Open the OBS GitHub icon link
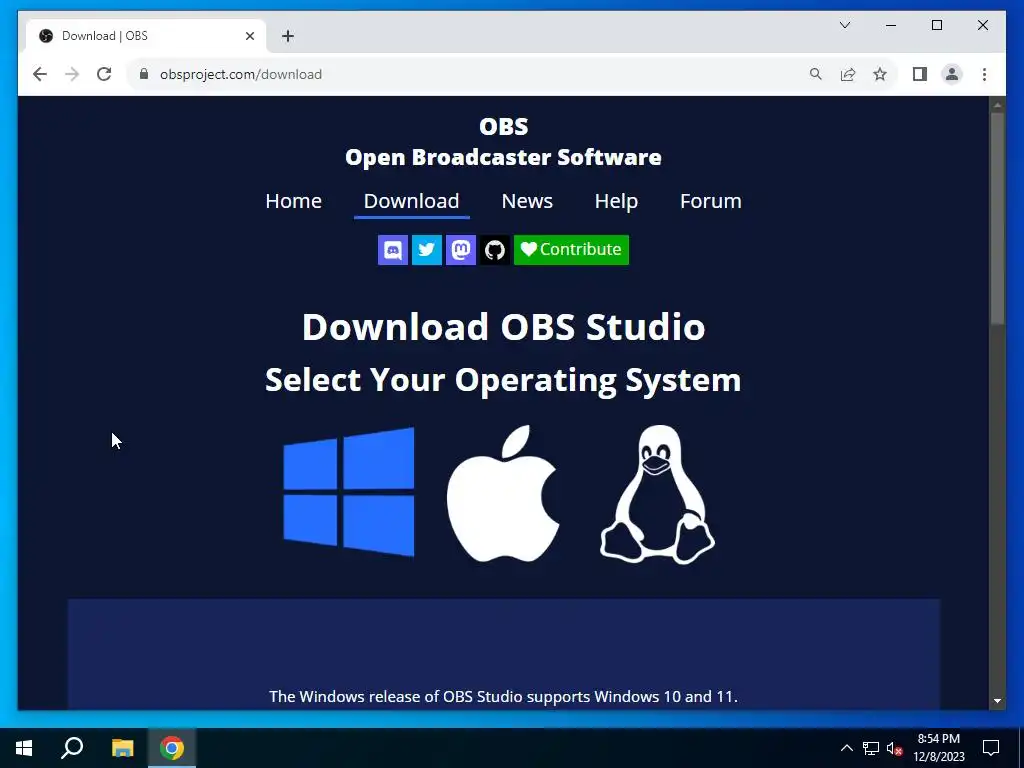This screenshot has height=768, width=1024. [495, 250]
